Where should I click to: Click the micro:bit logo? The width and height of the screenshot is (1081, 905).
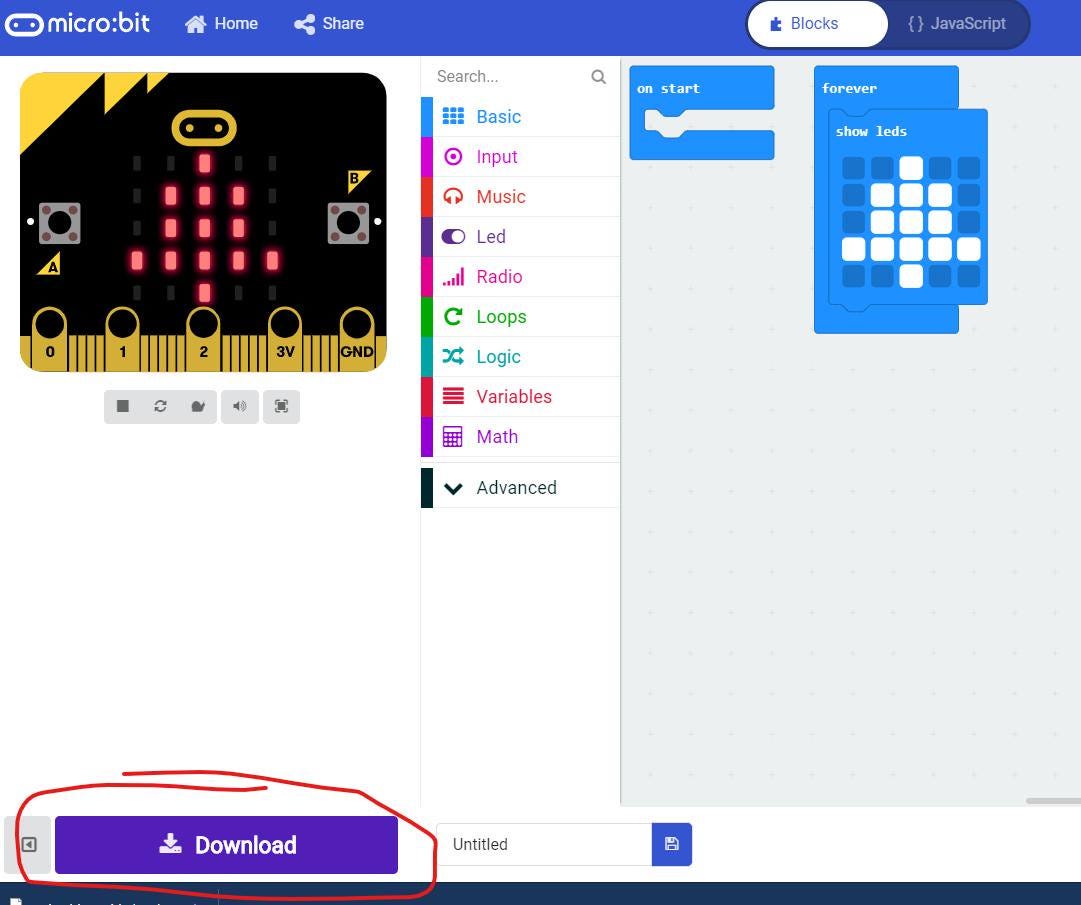[78, 24]
